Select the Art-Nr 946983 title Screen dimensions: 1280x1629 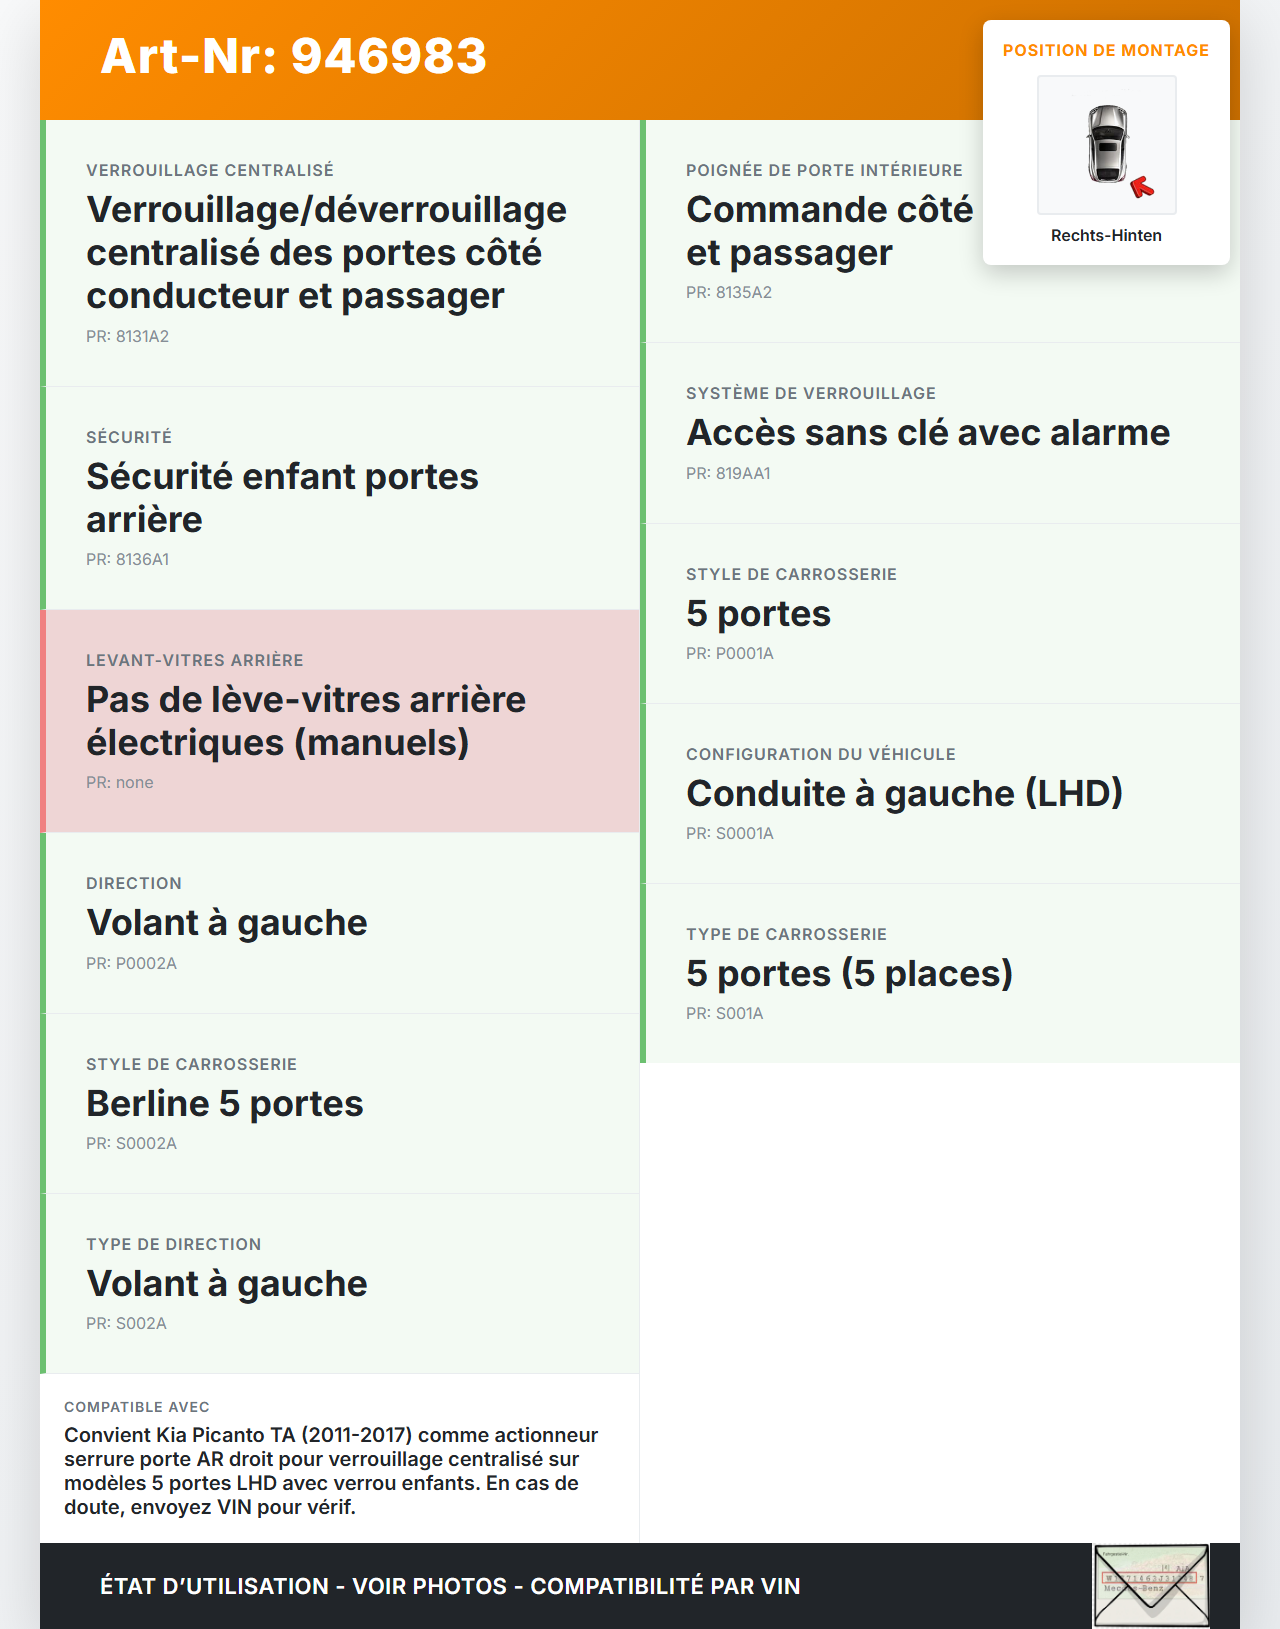(293, 56)
